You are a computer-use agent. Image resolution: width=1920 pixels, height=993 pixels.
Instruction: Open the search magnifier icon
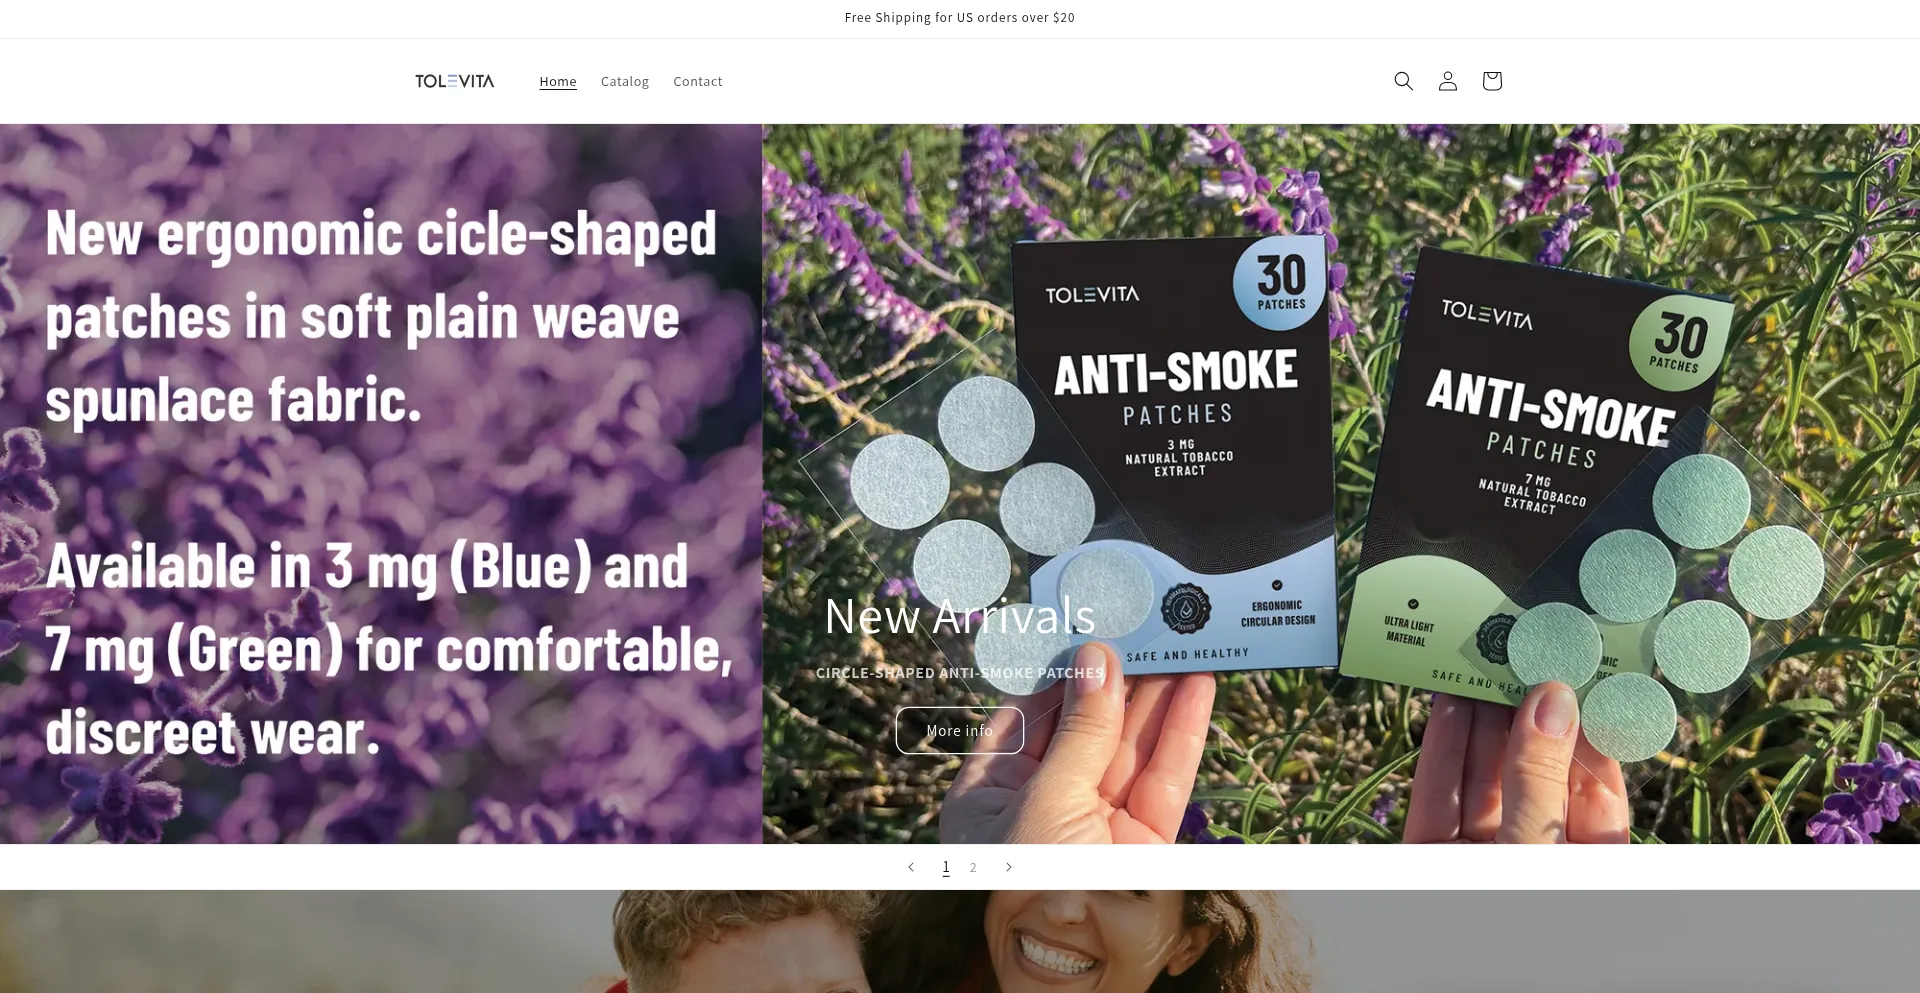coord(1403,81)
